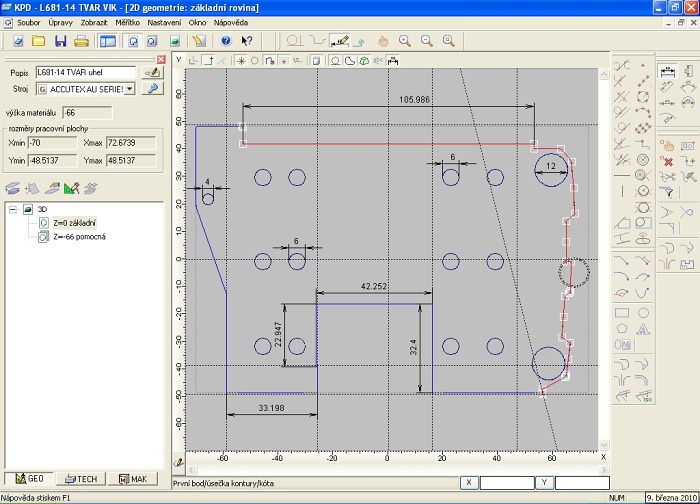The image size is (700, 504).
Task: Toggle the snap point asterisk button
Action: [241, 61]
